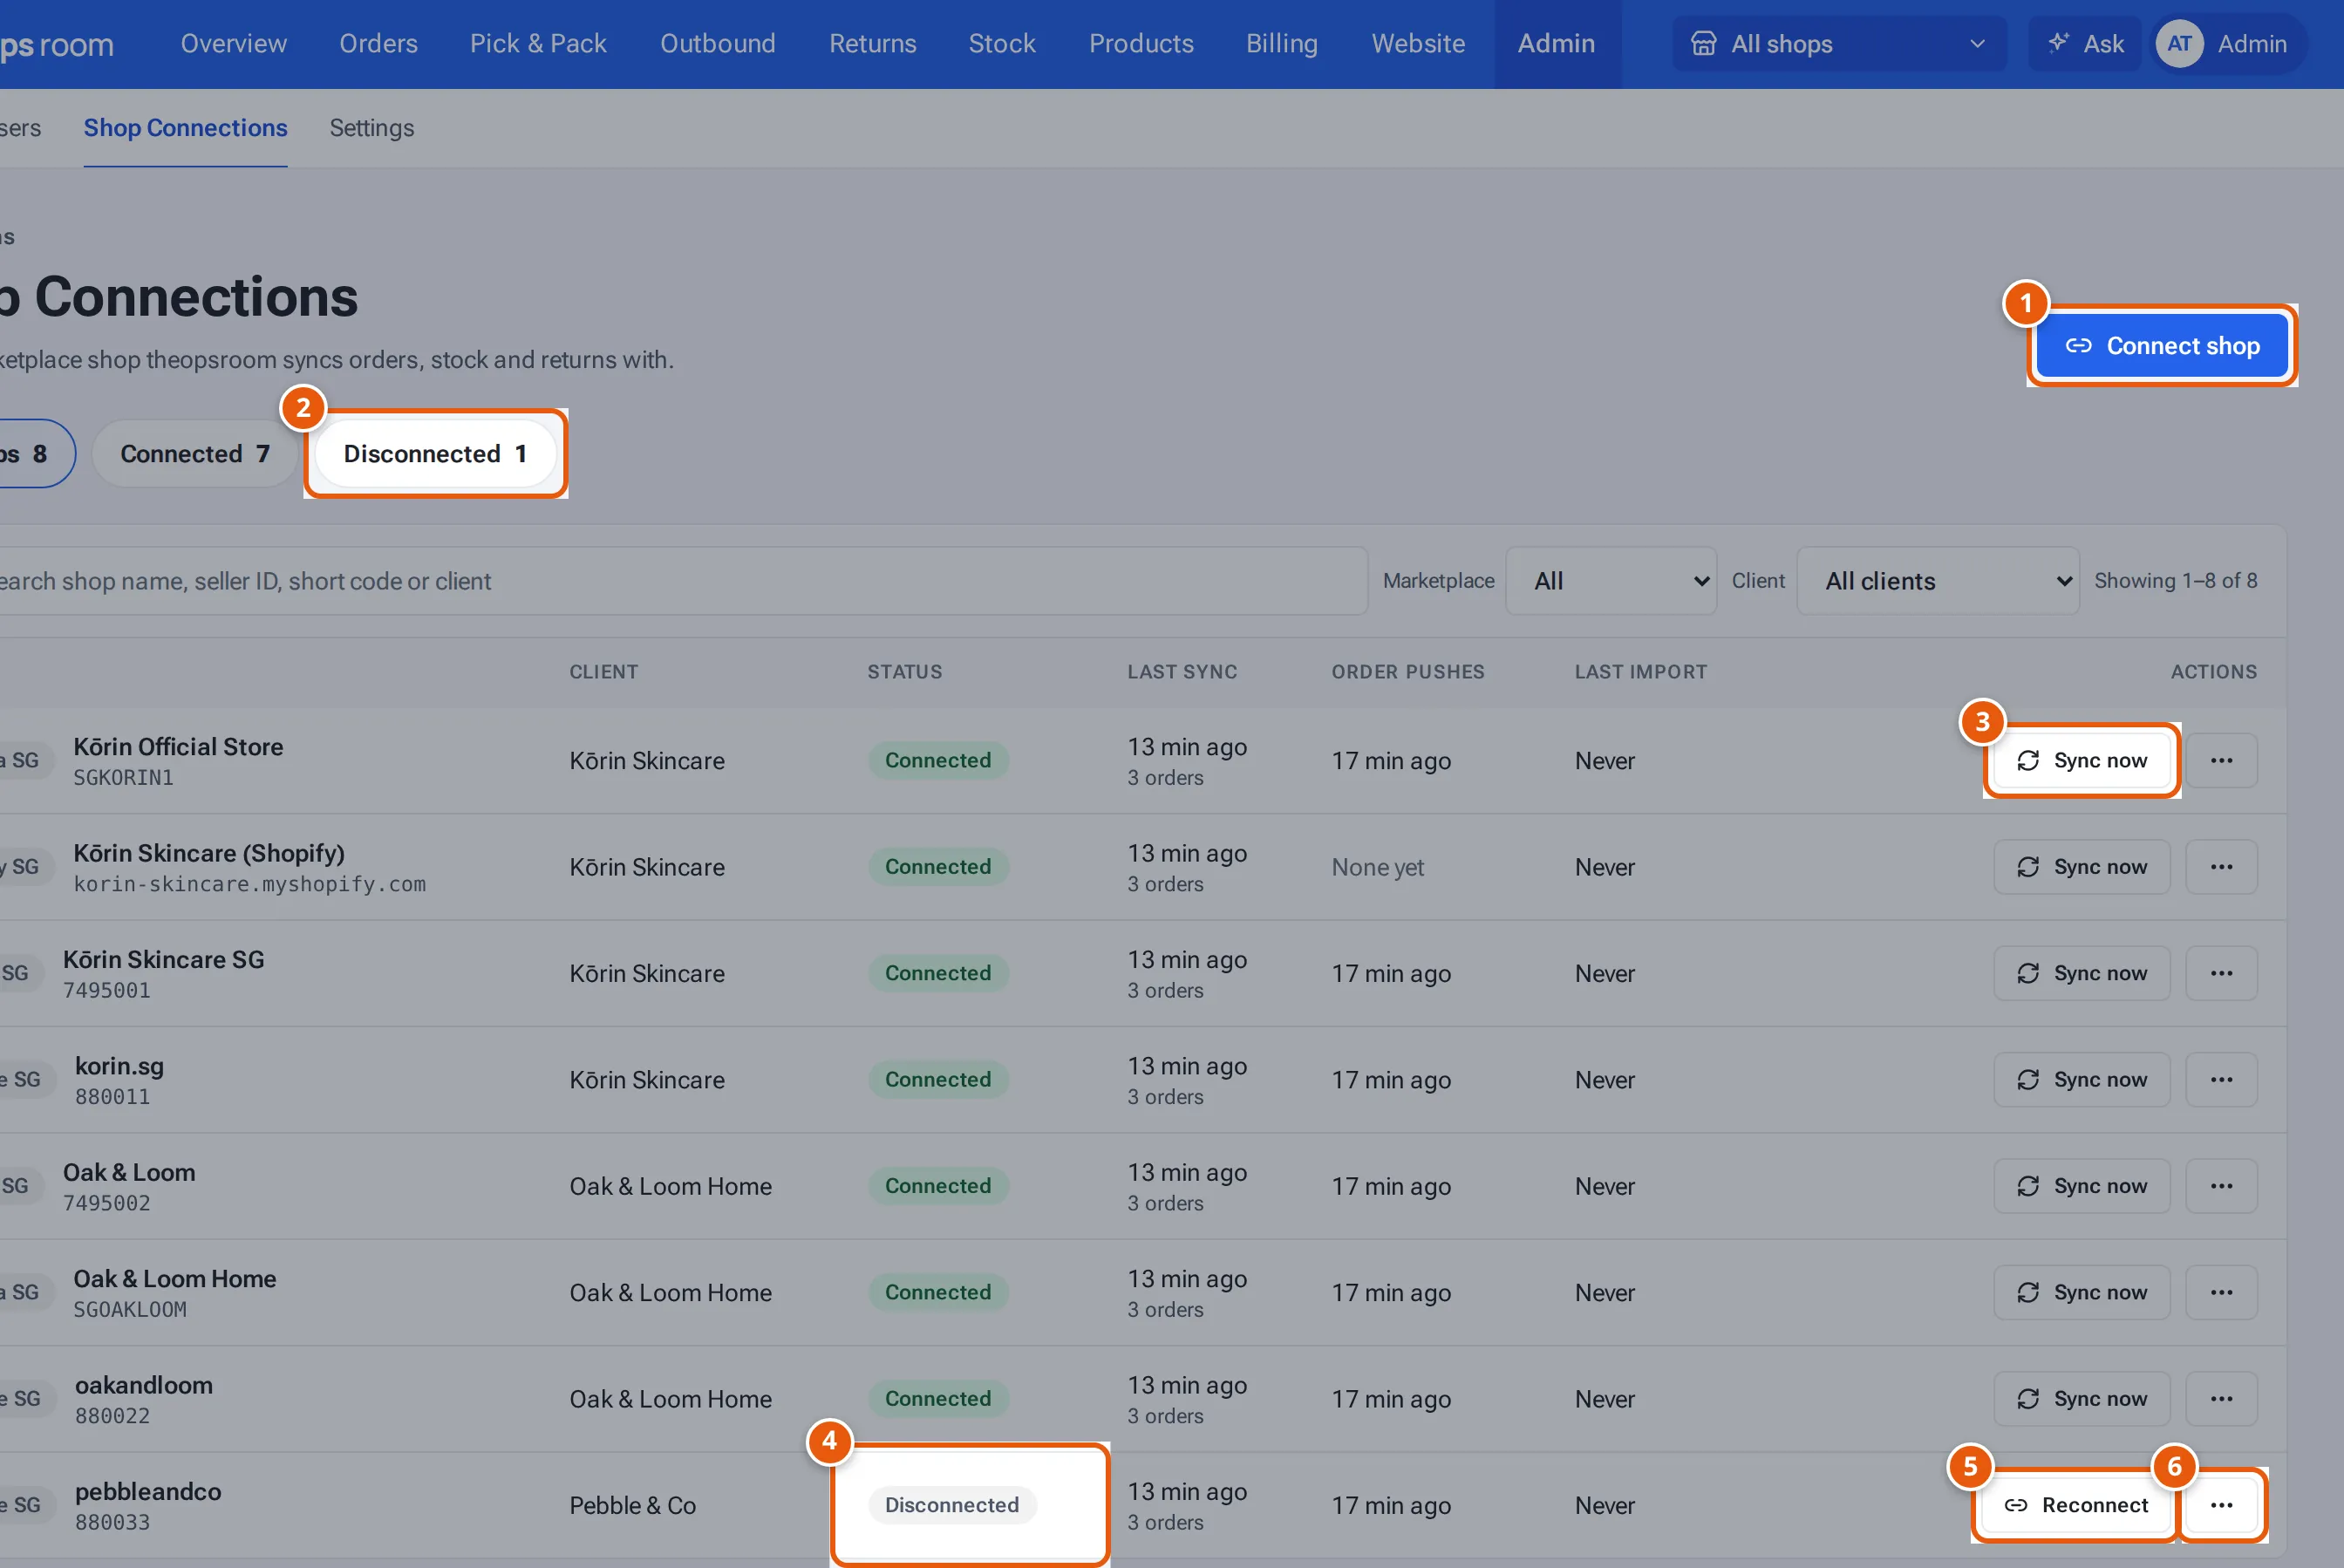2344x1568 pixels.
Task: Open more actions for oakandloom
Action: pos(2221,1399)
